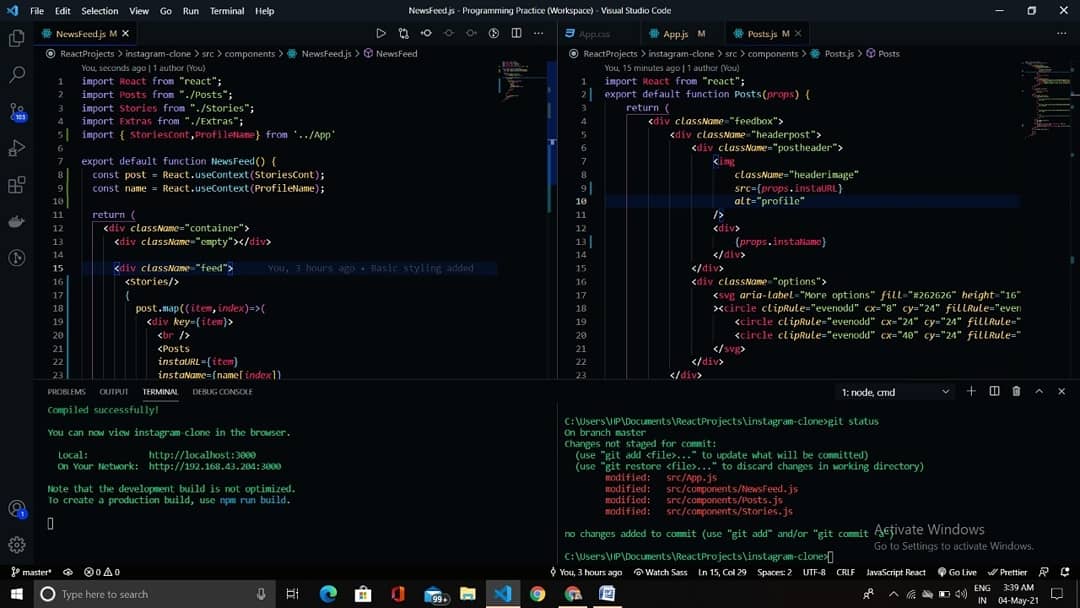Maximize the panel using the up chevron
Viewport: 1080px width, 608px height.
1039,391
